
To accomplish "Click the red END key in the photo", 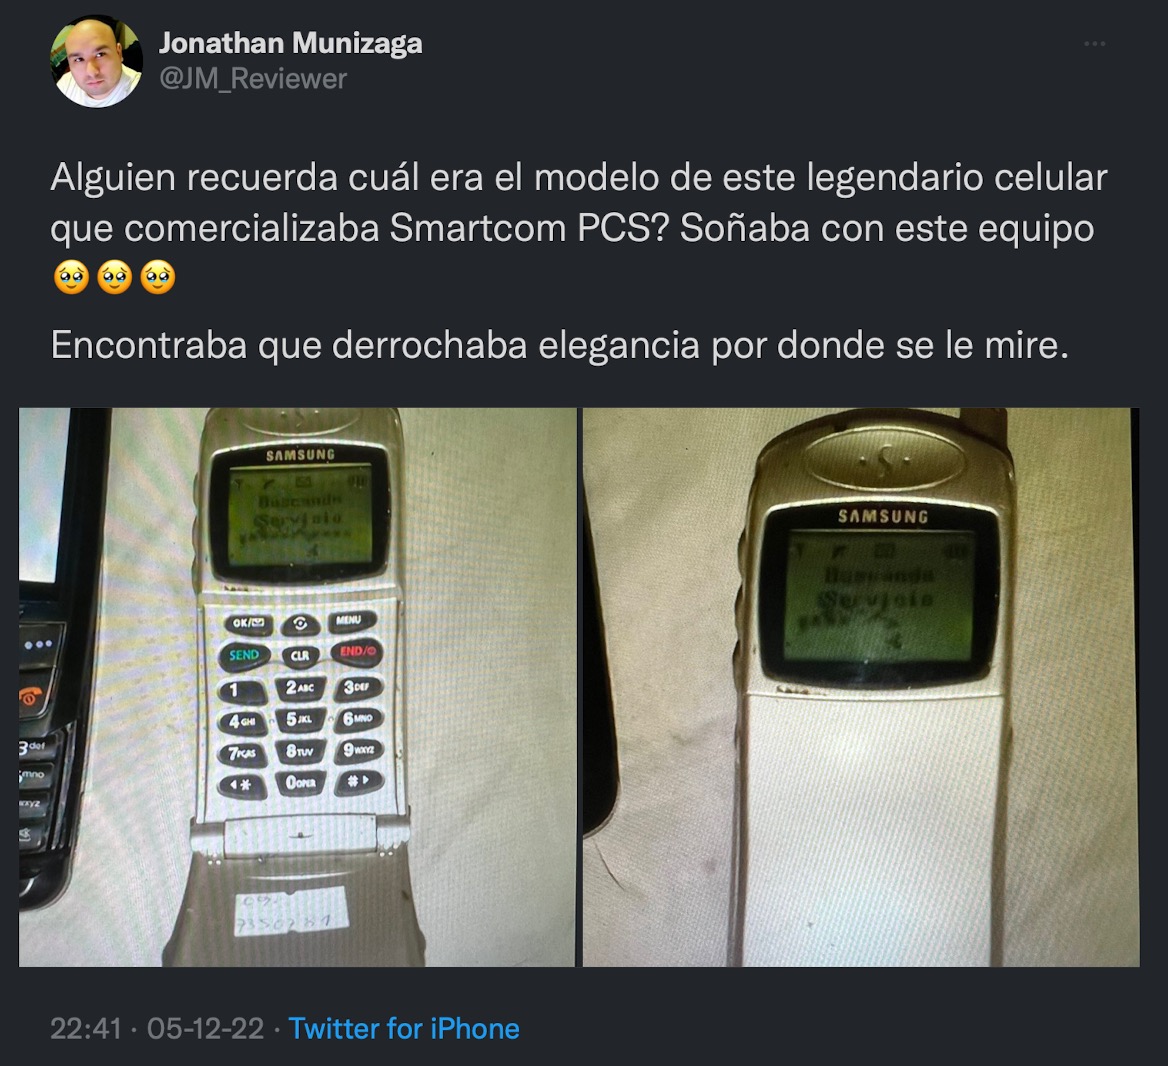I will [358, 652].
